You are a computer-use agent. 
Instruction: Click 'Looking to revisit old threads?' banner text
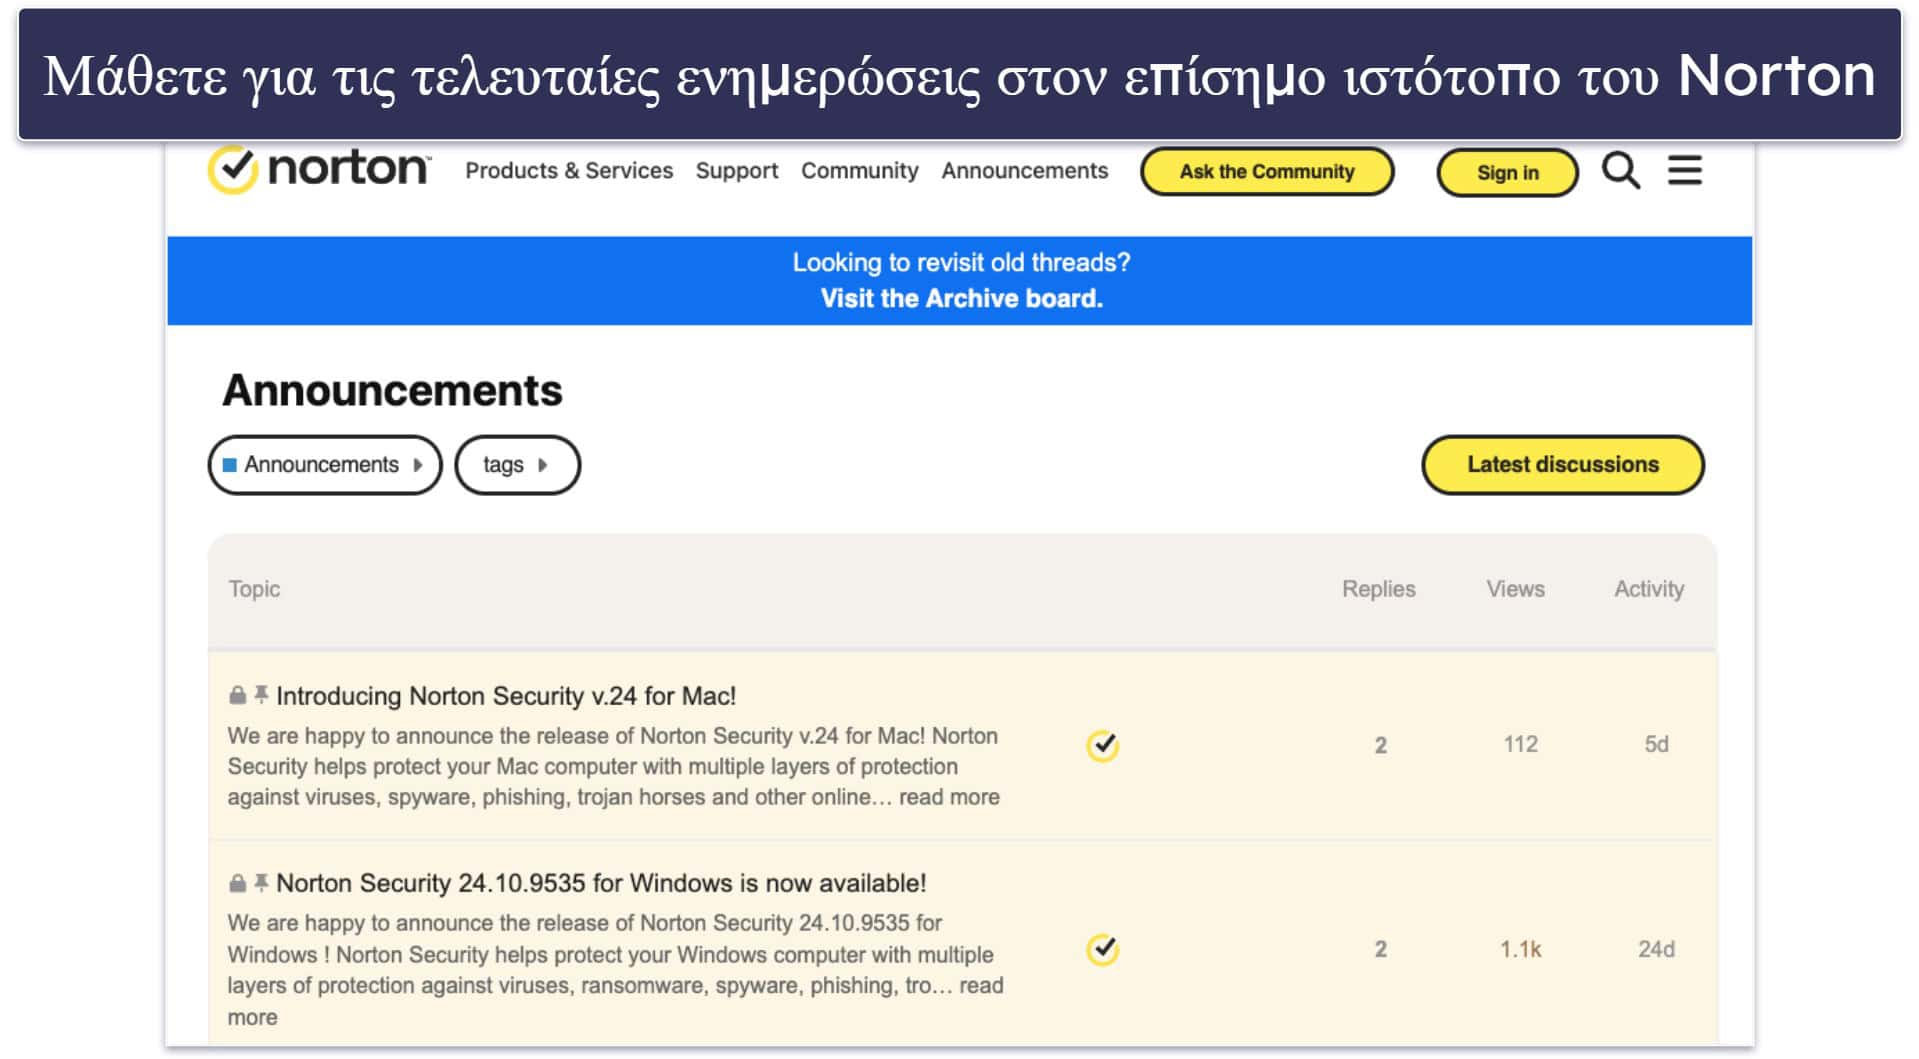coord(962,262)
